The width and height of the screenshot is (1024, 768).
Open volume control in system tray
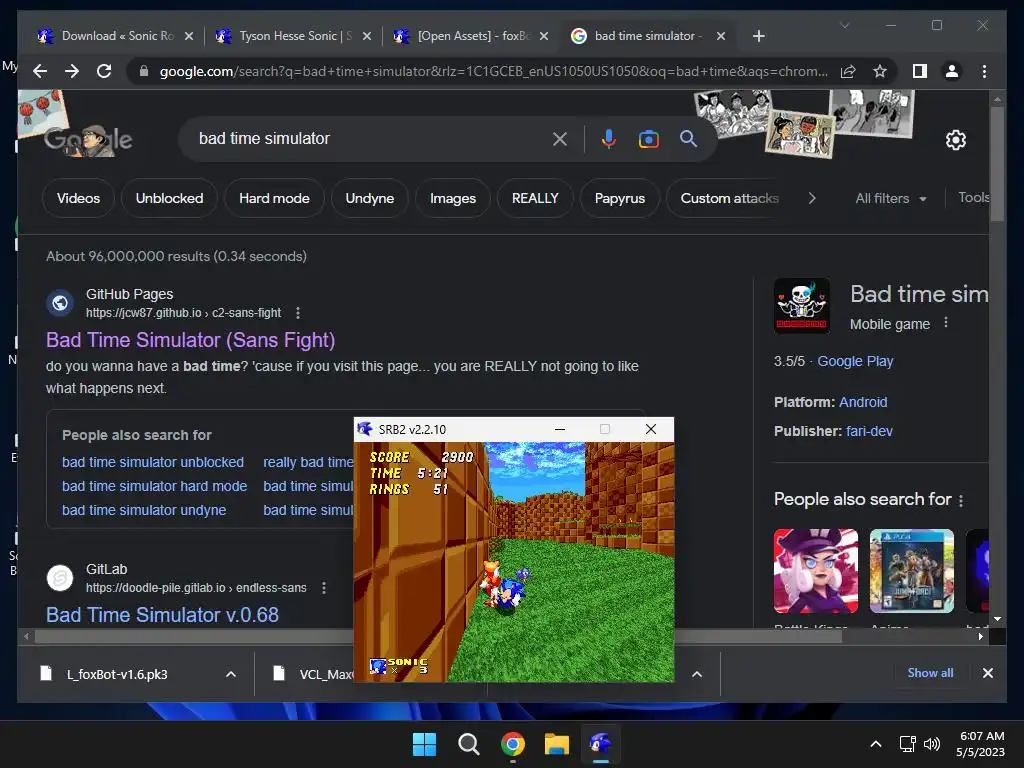[x=932, y=744]
